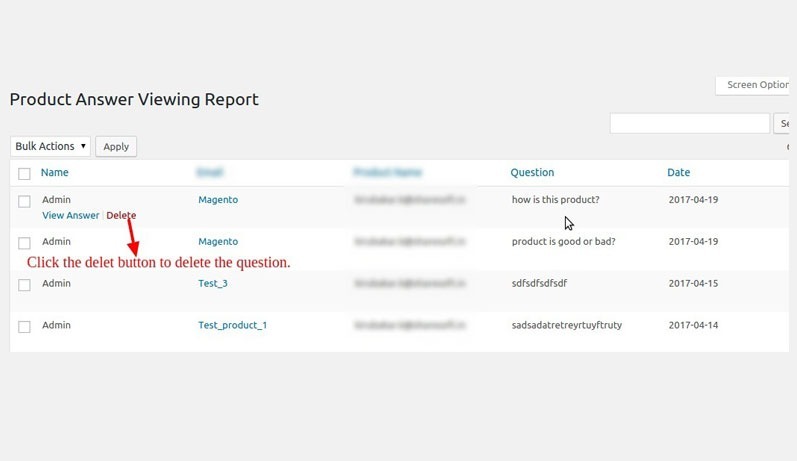797x461 pixels.
Task: Select the checkbox in the Test_3 row
Action: point(24,285)
